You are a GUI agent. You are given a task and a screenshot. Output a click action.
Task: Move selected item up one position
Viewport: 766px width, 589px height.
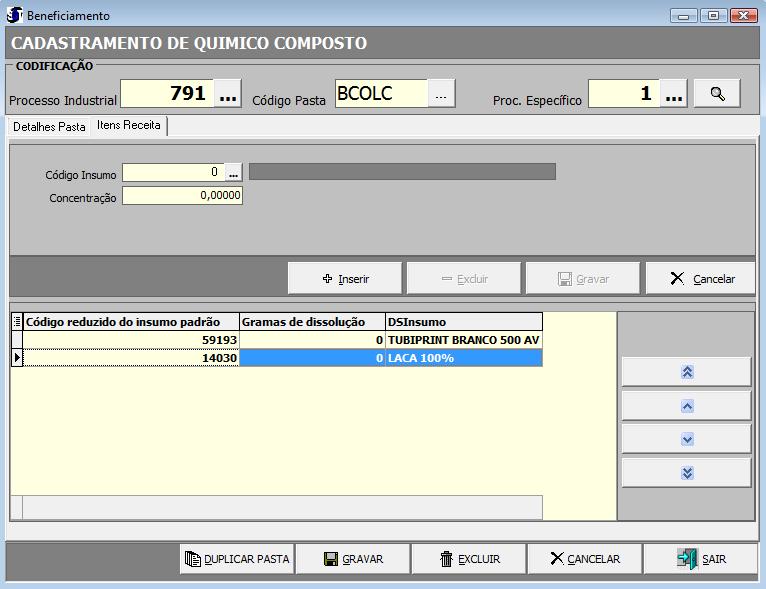[686, 406]
